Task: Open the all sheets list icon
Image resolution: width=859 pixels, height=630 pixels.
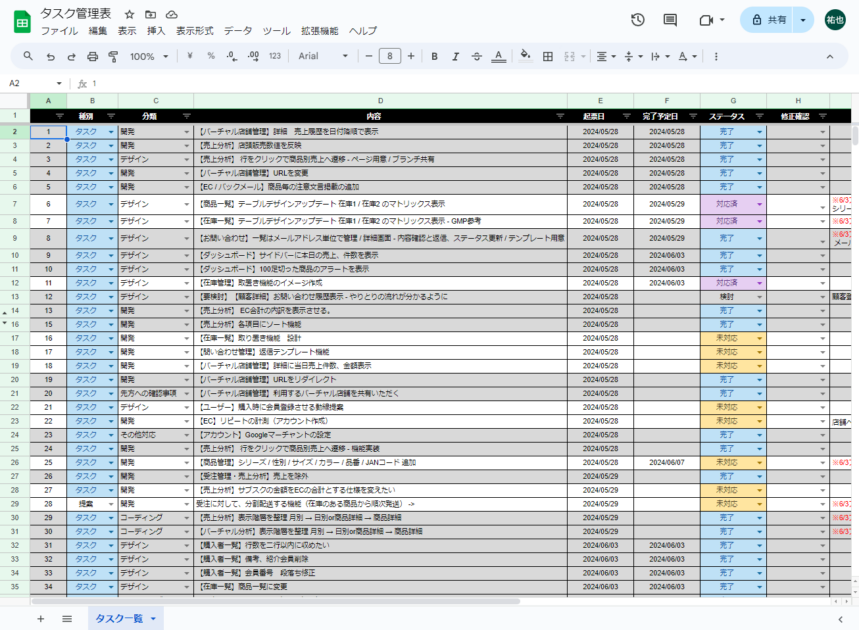Action: click(67, 619)
